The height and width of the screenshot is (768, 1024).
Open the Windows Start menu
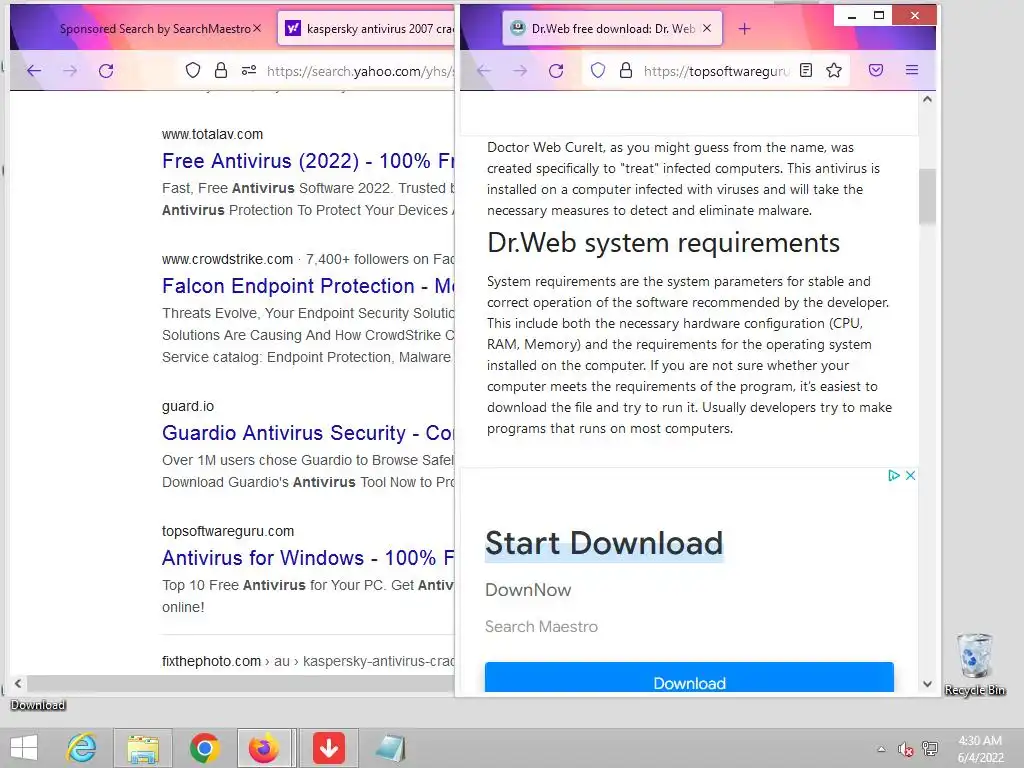coord(24,748)
